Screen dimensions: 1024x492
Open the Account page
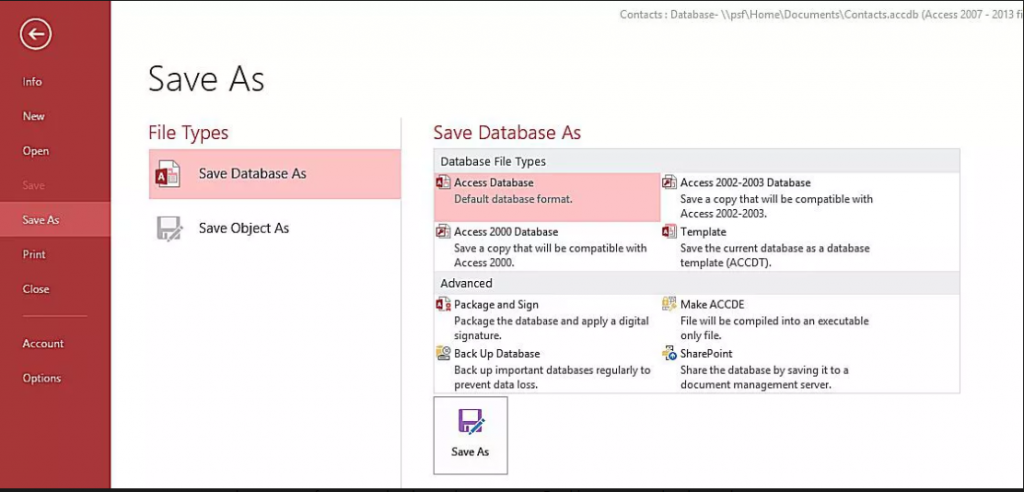click(43, 344)
